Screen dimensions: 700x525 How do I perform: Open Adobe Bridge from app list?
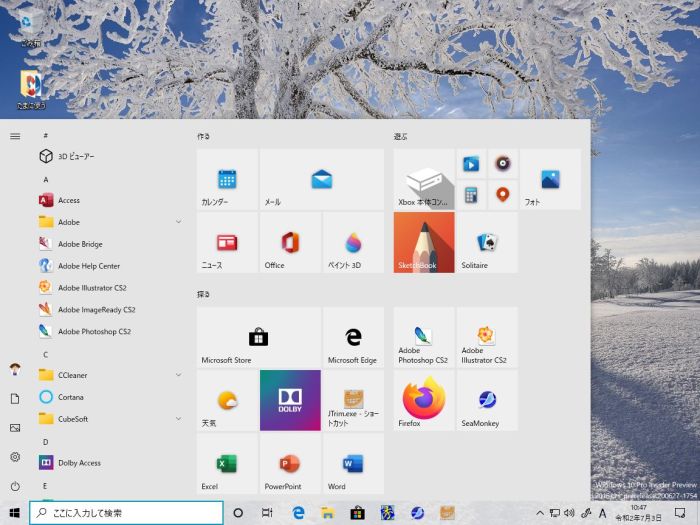tap(80, 244)
